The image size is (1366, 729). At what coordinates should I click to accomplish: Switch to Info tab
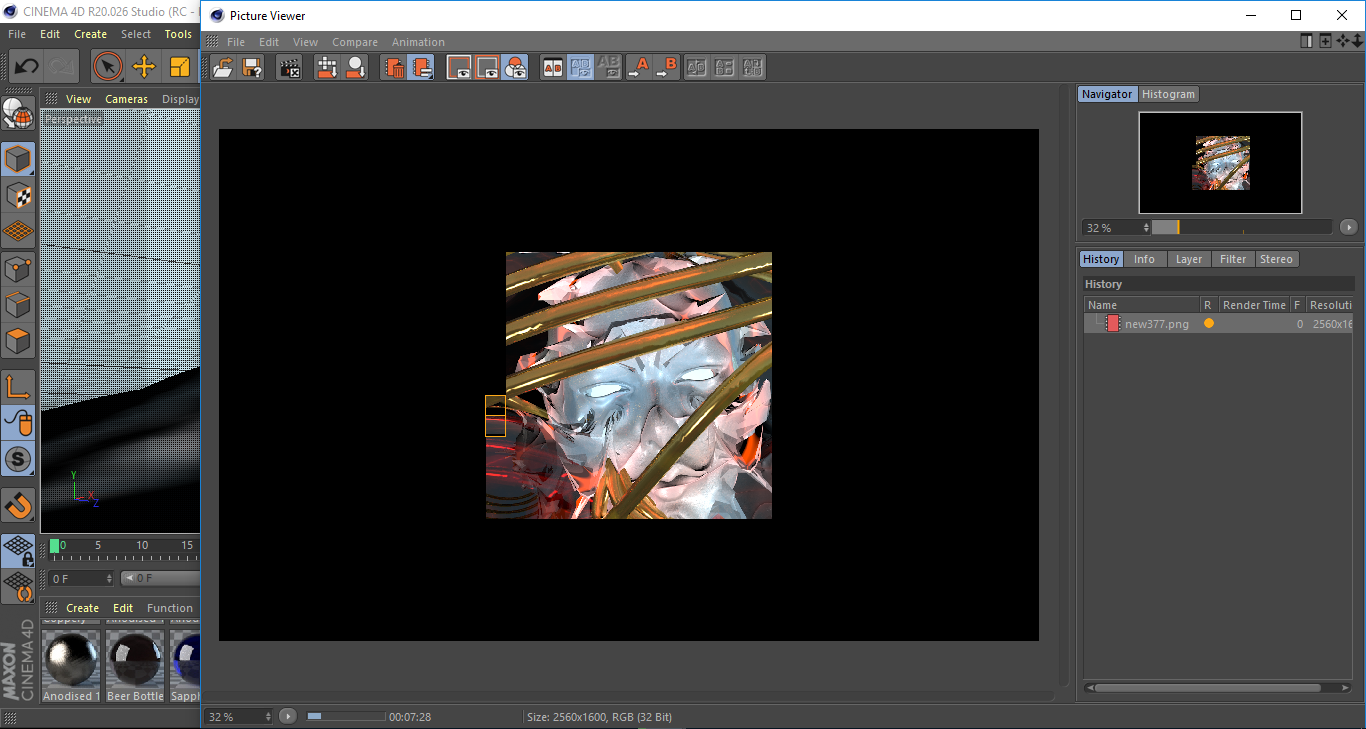[x=1144, y=259]
